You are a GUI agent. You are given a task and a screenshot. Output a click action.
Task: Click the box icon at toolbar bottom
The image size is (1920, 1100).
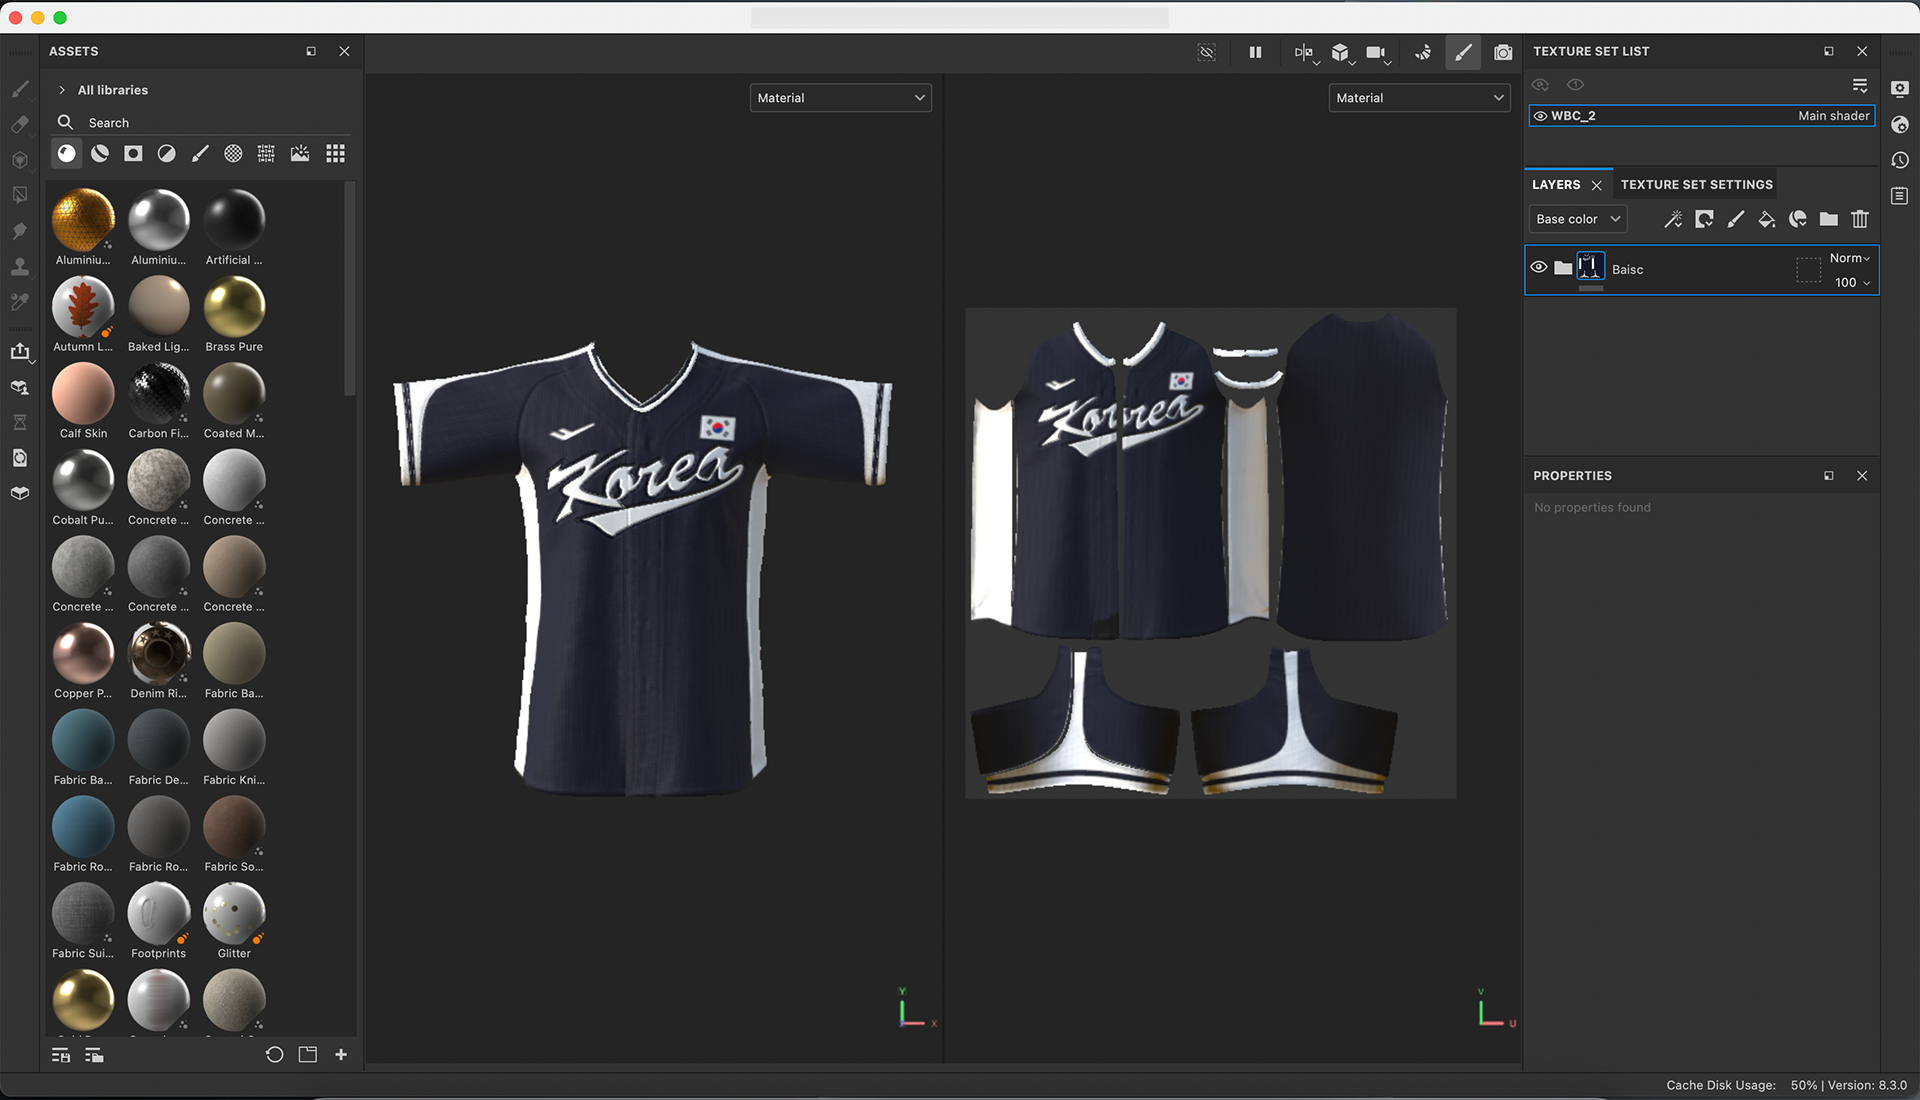[20, 493]
